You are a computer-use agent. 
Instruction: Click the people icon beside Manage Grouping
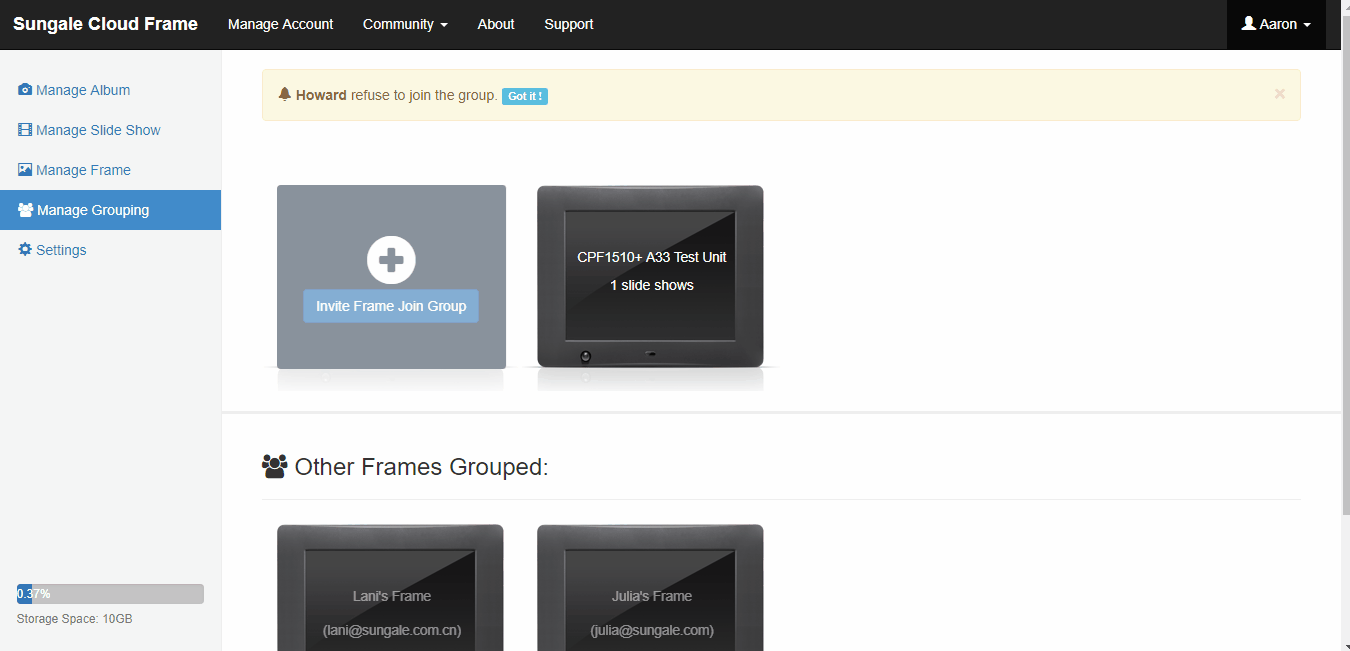26,210
